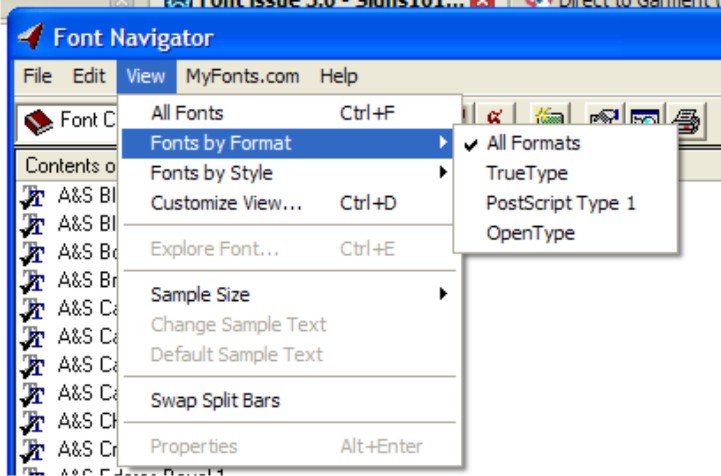Open the Edit menu
This screenshot has width=721, height=476.
click(x=89, y=76)
